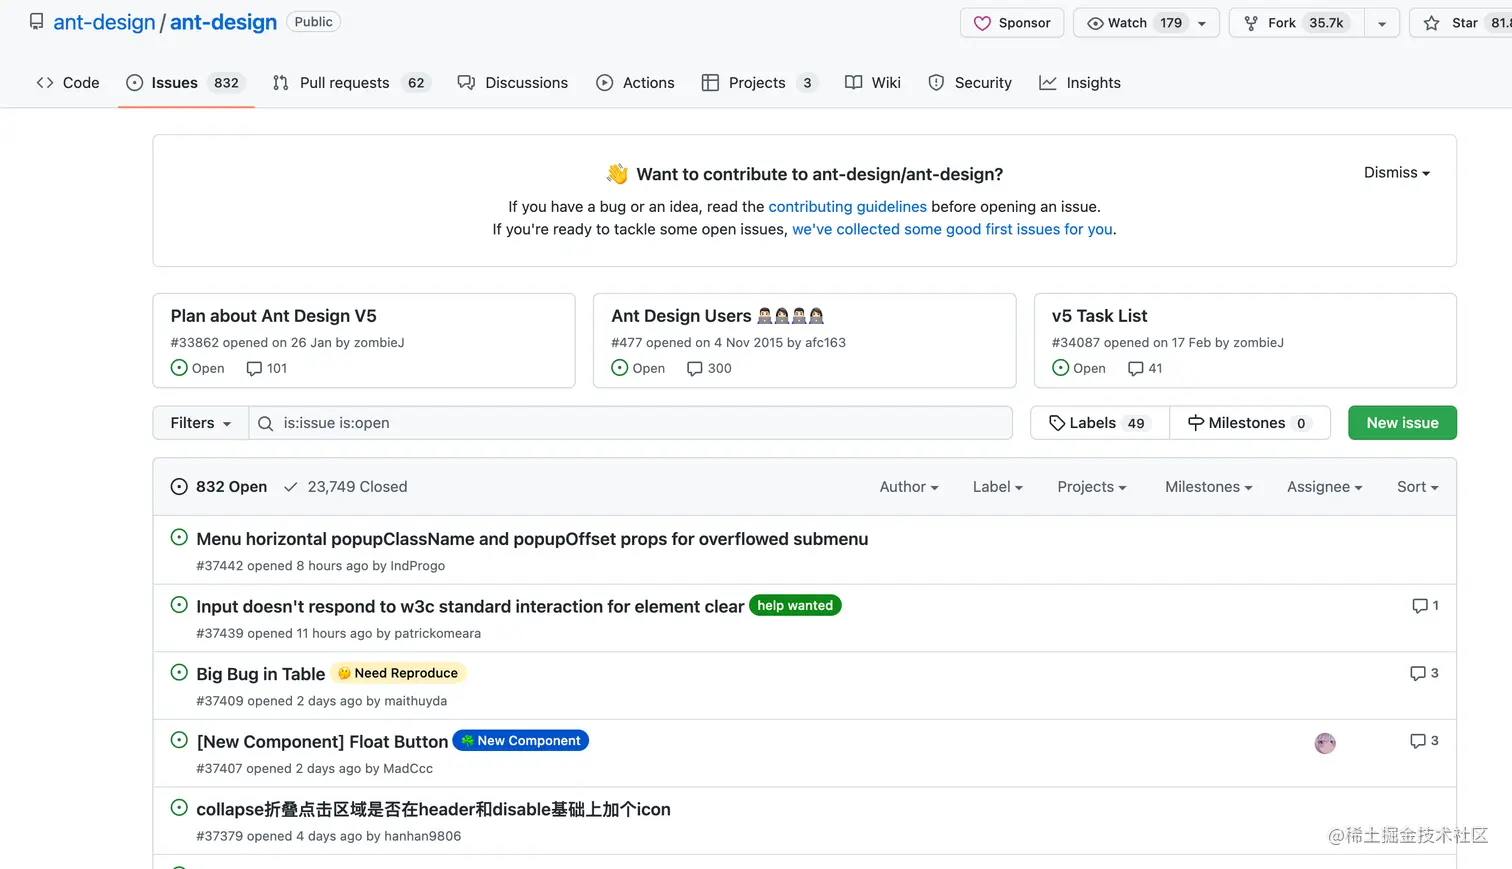Click author name maithuyda
The image size is (1512, 869).
point(416,701)
